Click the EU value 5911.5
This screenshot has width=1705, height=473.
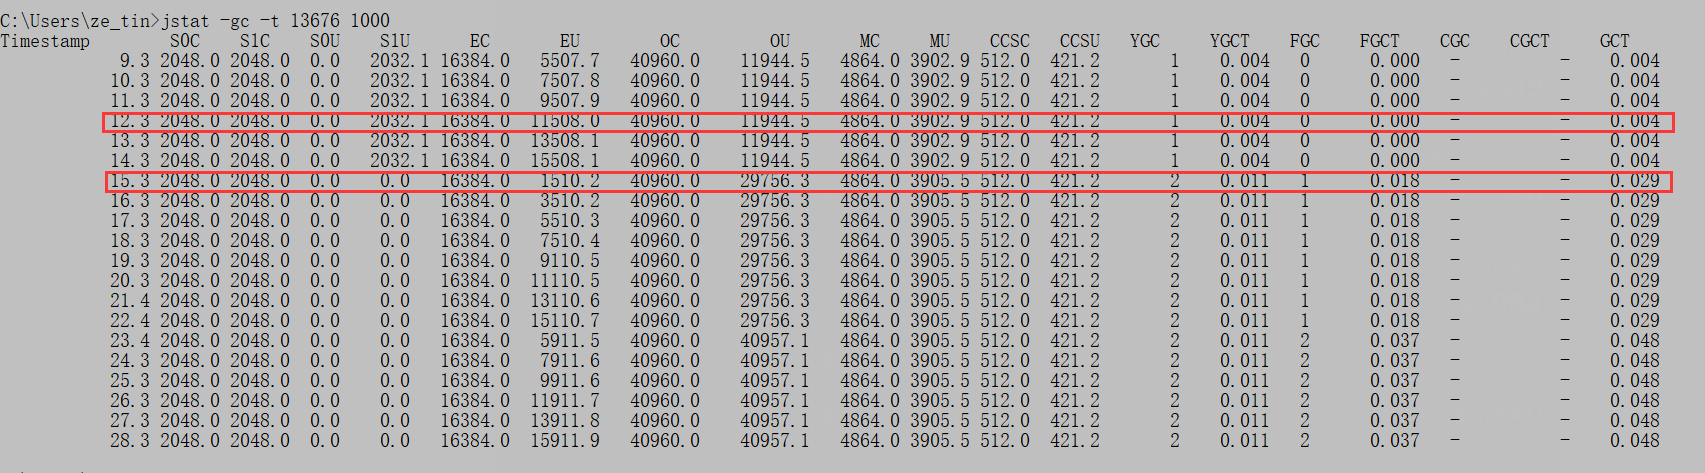[570, 341]
